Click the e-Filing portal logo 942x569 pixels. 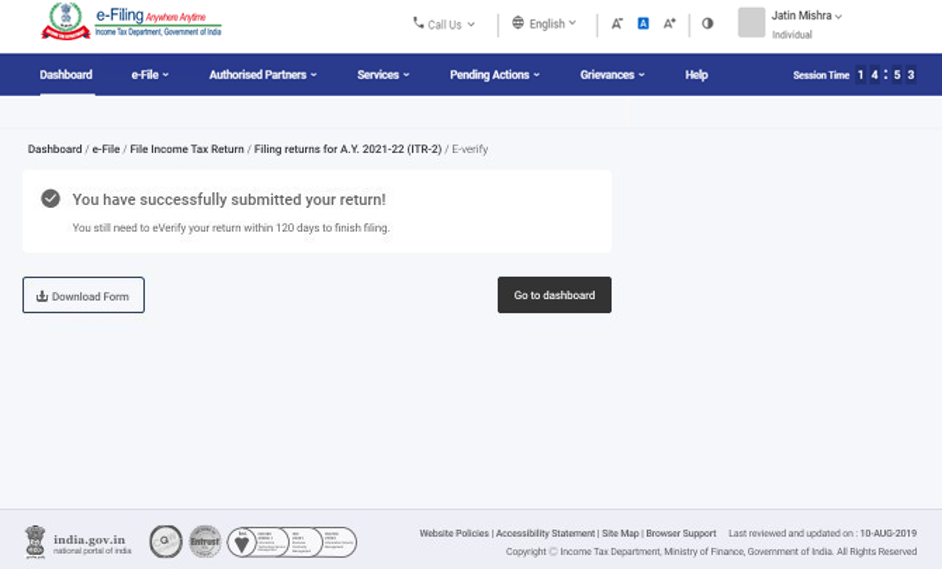pyautogui.click(x=131, y=22)
